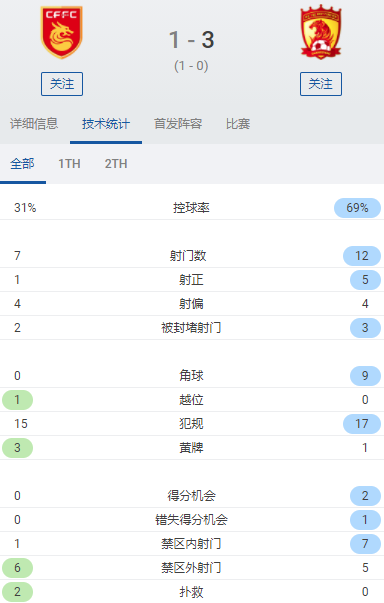Click the 扑救 stat label
Viewport: 384px width, 603px height.
(x=191, y=591)
